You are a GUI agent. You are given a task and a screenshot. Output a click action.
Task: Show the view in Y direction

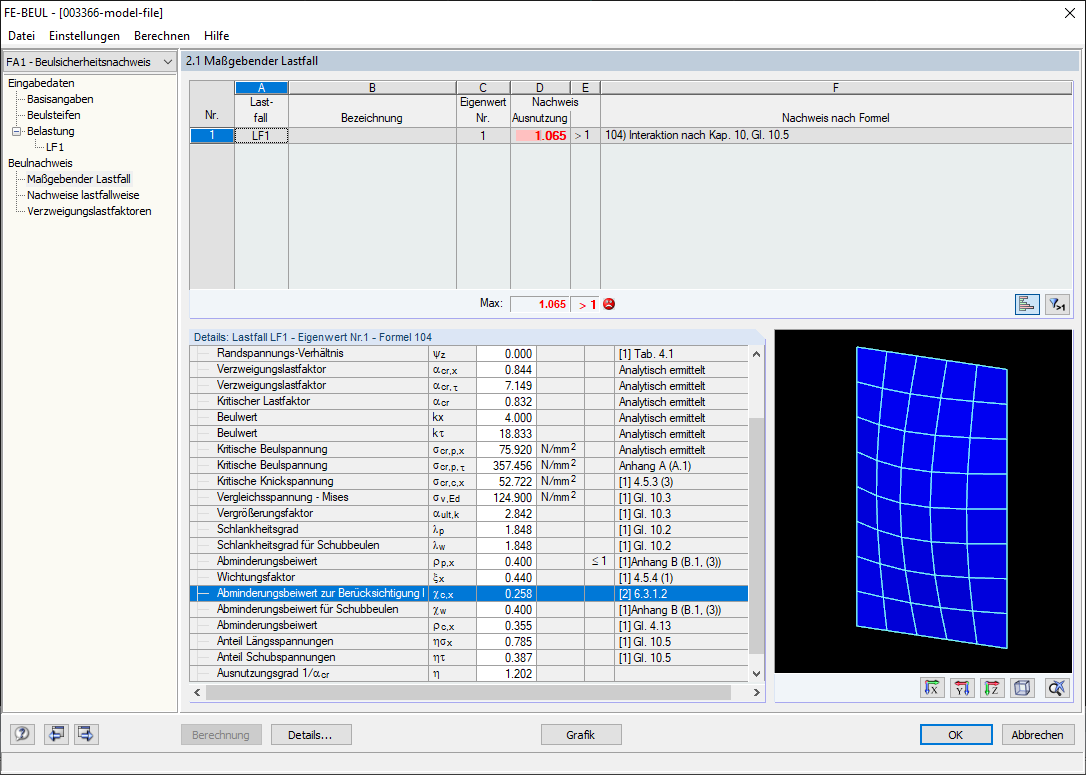962,688
